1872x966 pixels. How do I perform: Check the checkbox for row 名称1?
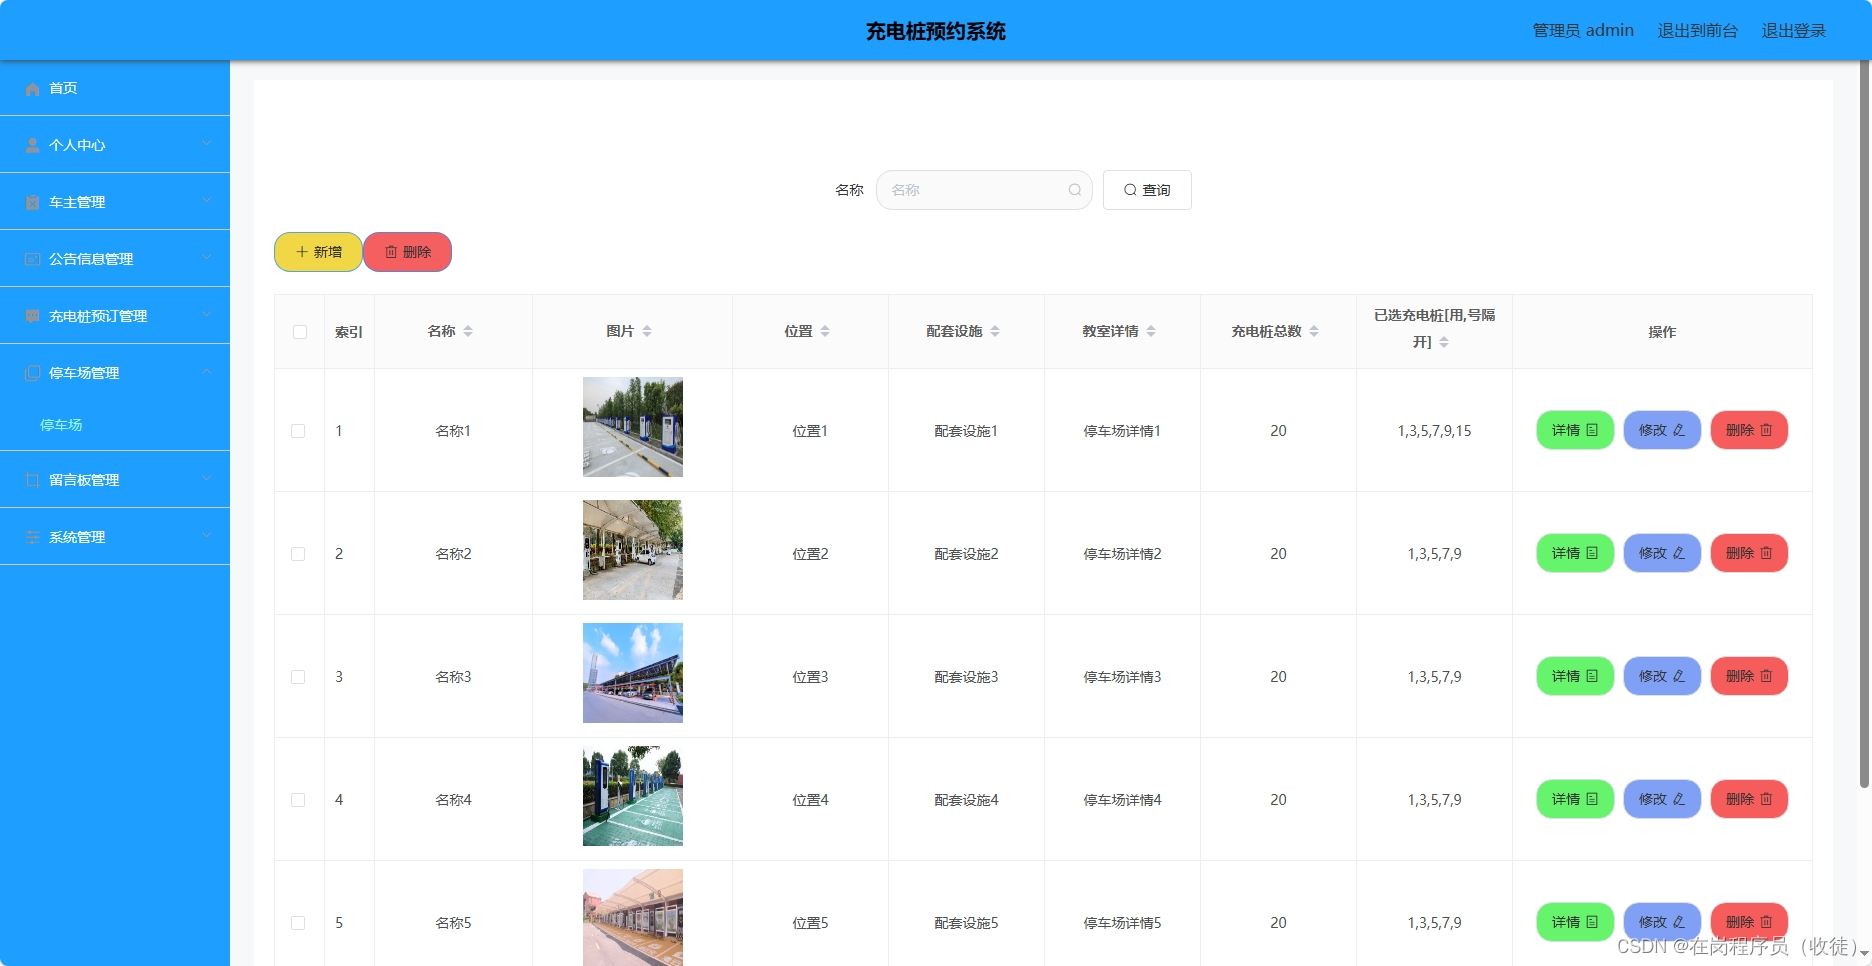[x=298, y=431]
